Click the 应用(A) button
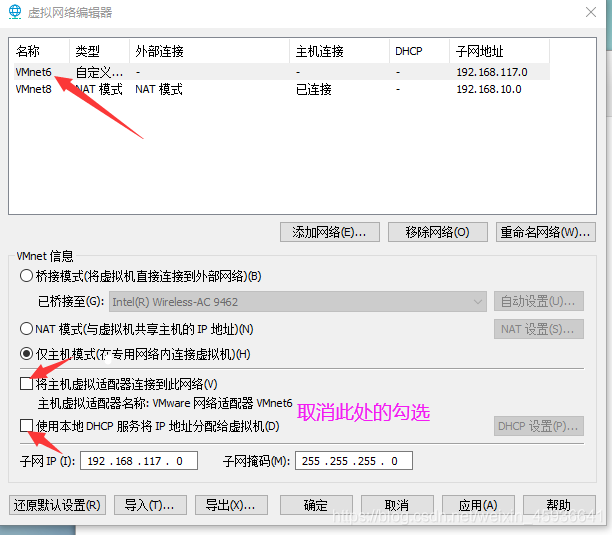 (478, 505)
